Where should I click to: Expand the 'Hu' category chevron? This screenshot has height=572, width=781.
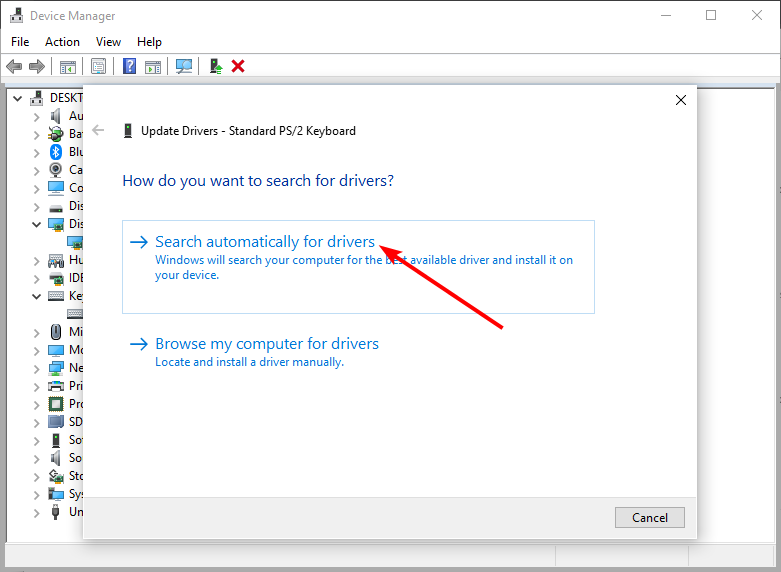click(x=36, y=261)
